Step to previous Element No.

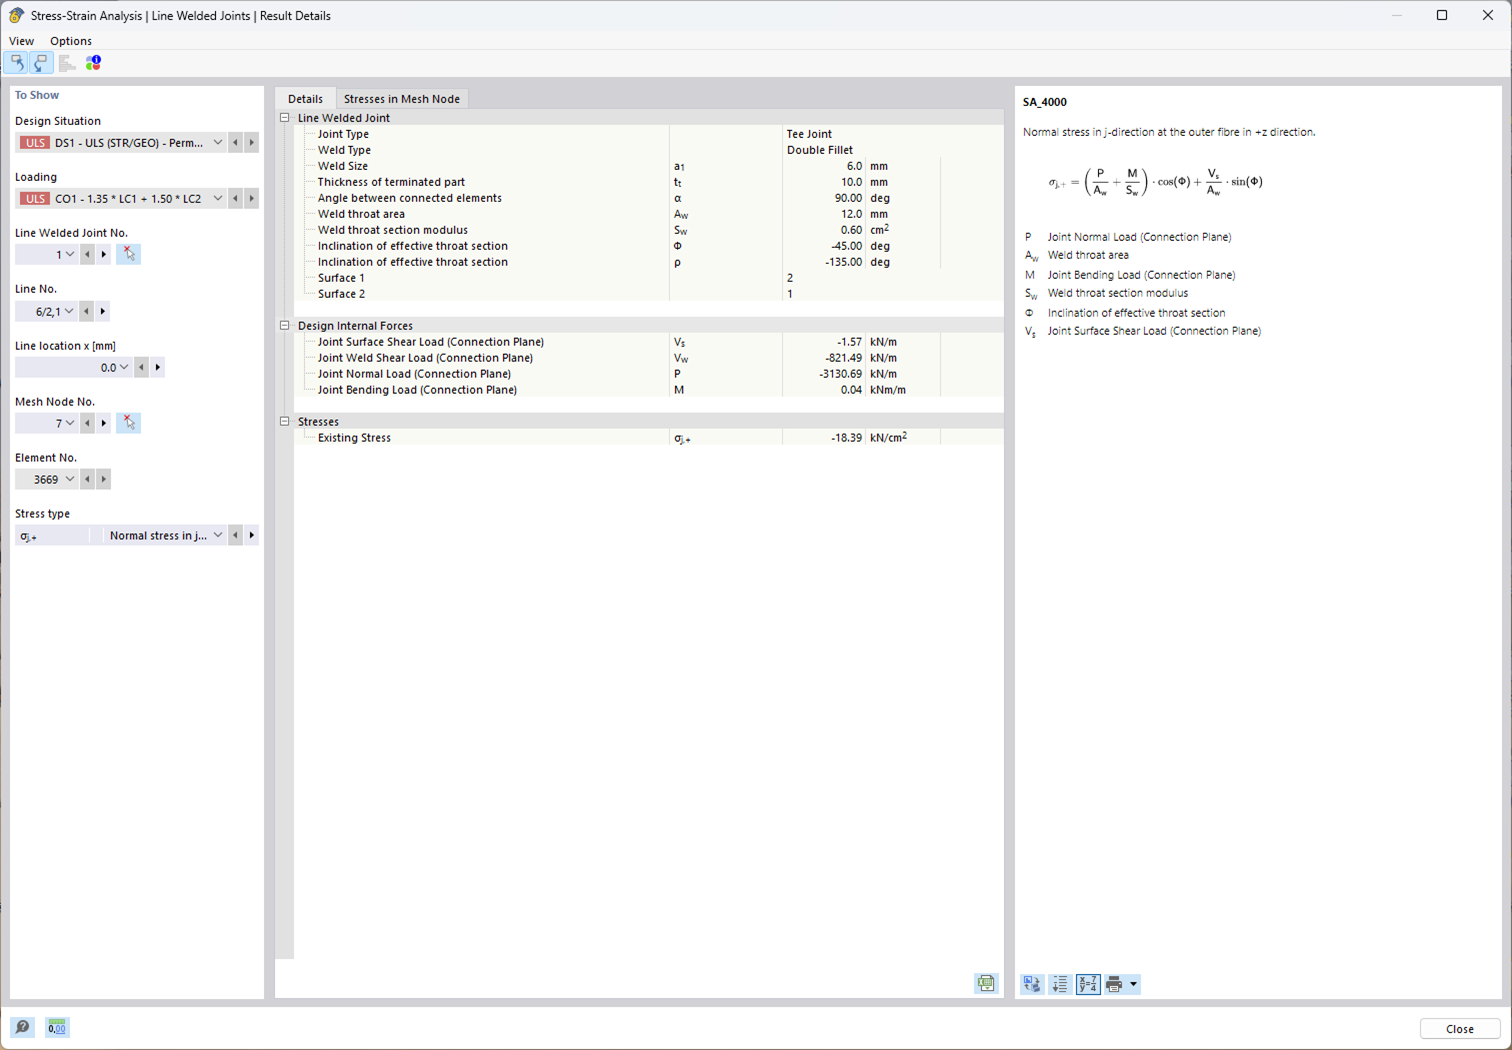pos(88,480)
